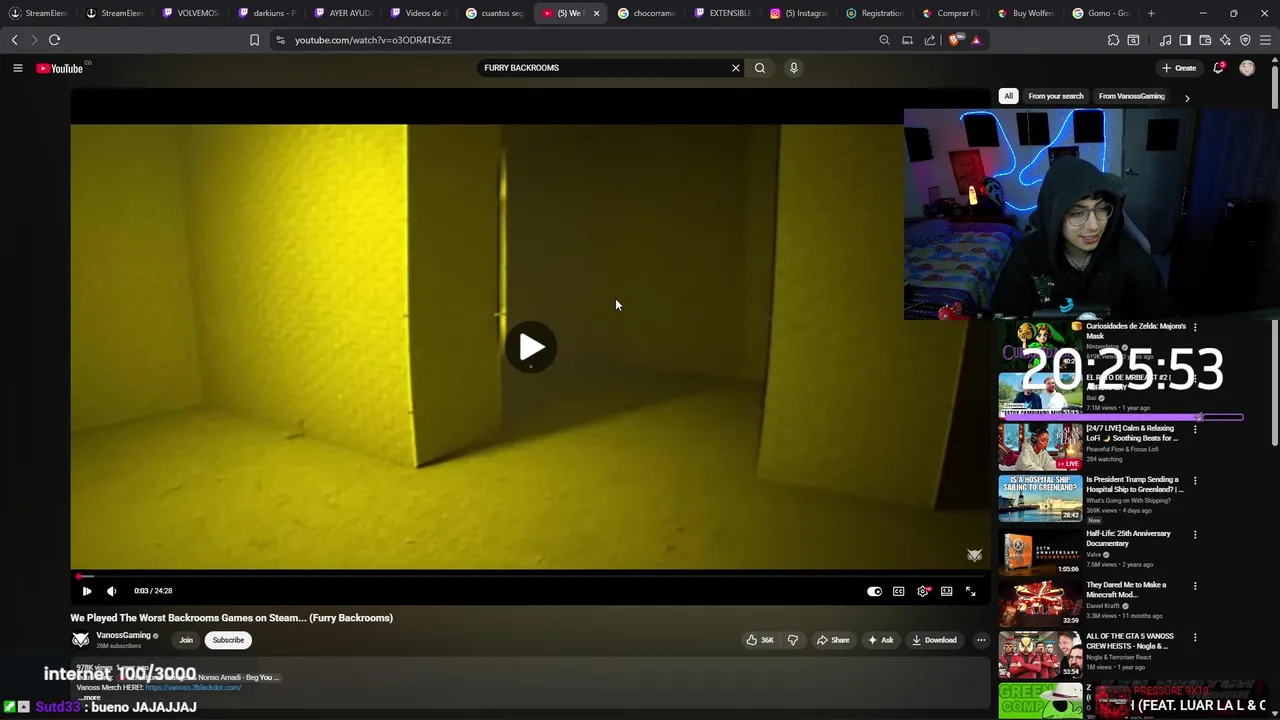
Task: Play the video using center play button
Action: point(531,347)
